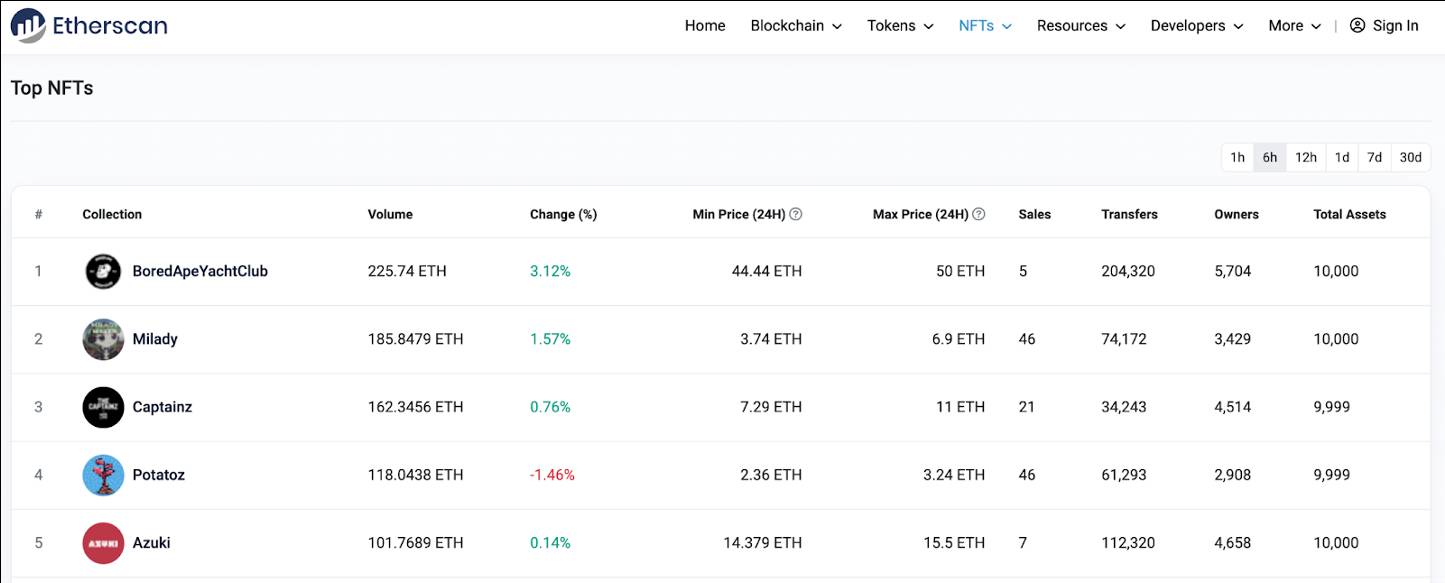Click the 14.379 ETH min price
Screen dimensions: 1445x583
coord(762,543)
